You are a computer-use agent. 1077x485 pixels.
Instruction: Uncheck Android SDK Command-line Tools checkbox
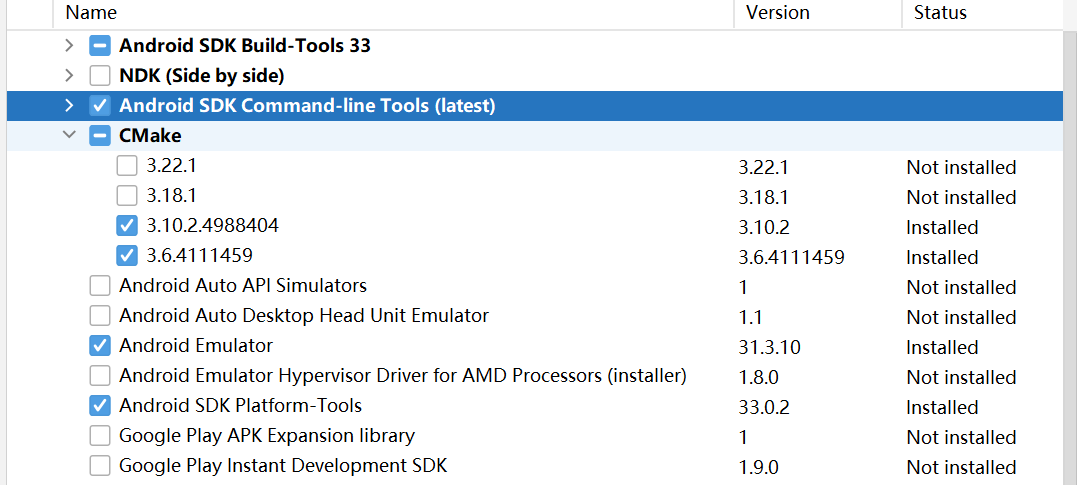pyautogui.click(x=100, y=106)
